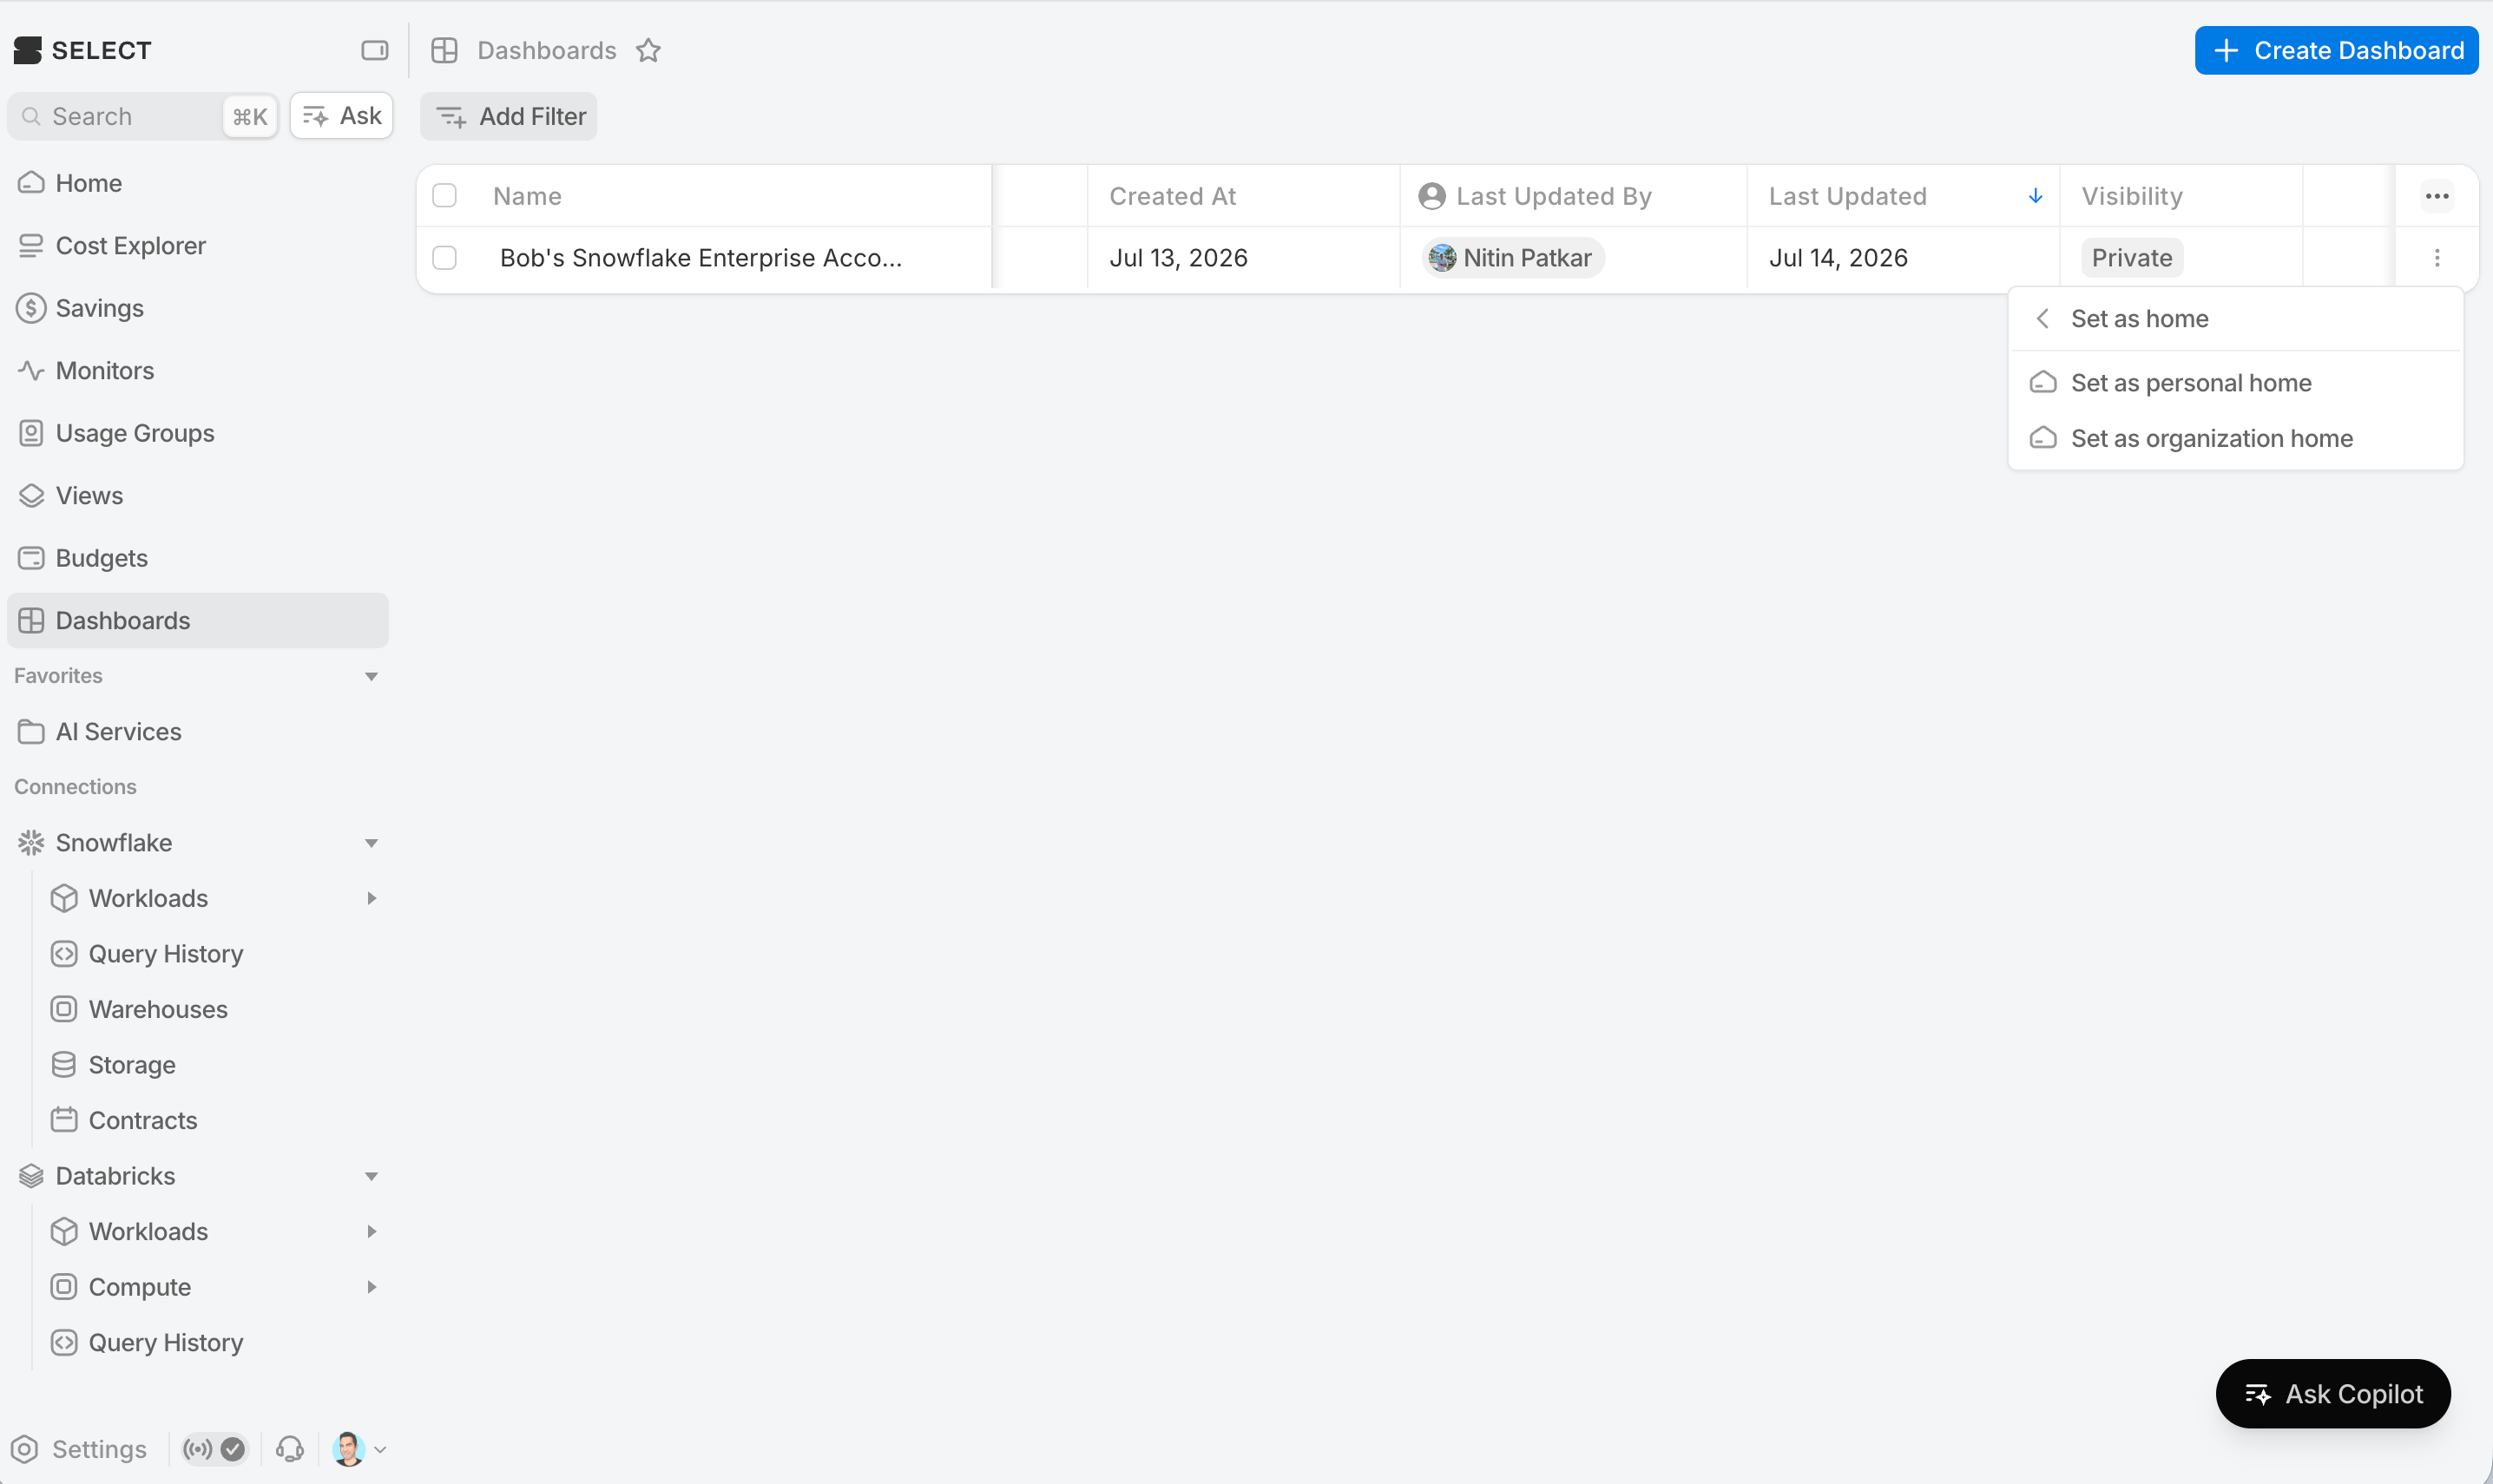Click the SELECT logo icon
Image resolution: width=2493 pixels, height=1484 pixels.
[28, 50]
